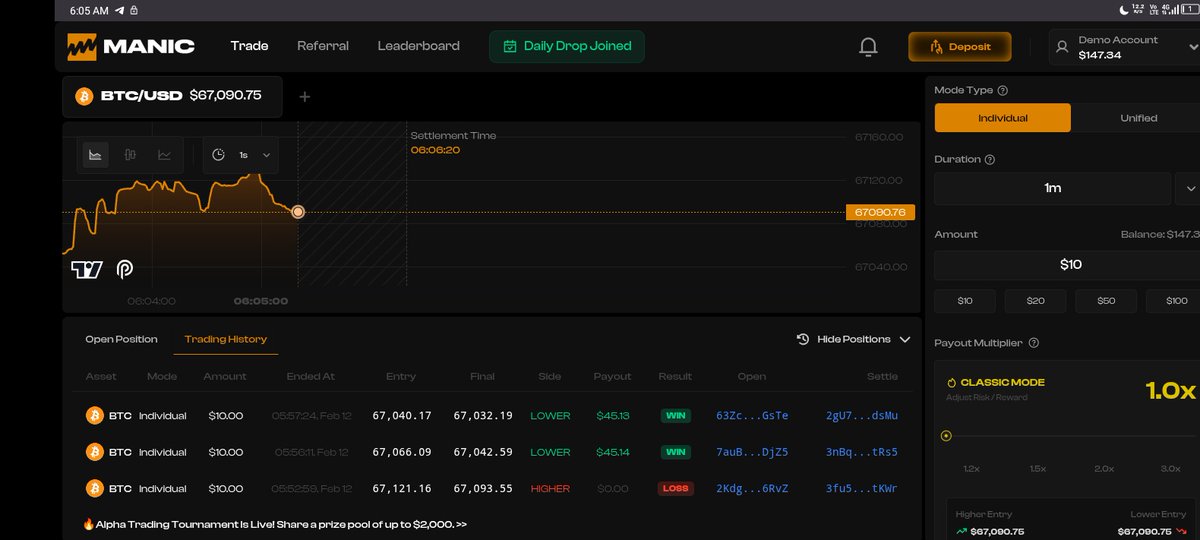The height and width of the screenshot is (540, 1200).
Task: Click Bitcoin icon in 67,040.17 row
Action: pos(95,415)
